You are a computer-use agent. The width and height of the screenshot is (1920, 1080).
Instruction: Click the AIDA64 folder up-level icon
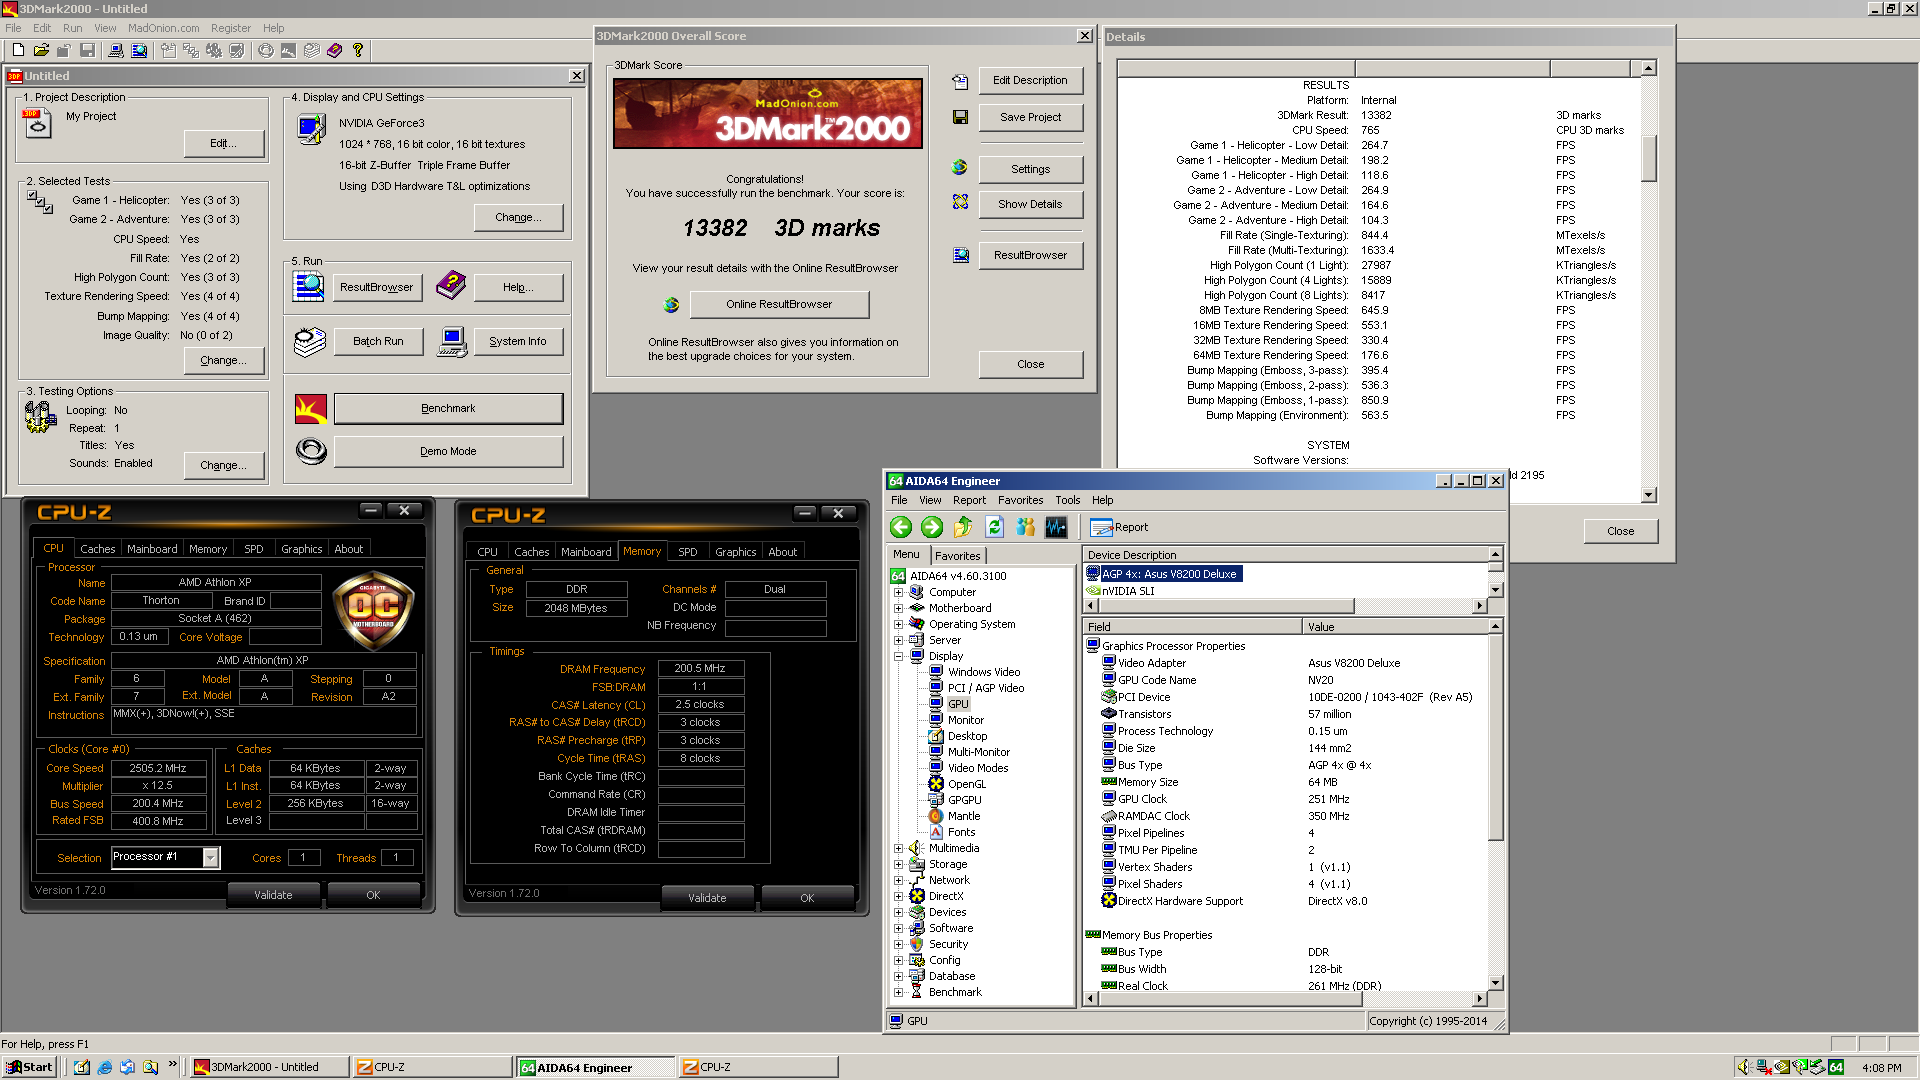tap(963, 527)
